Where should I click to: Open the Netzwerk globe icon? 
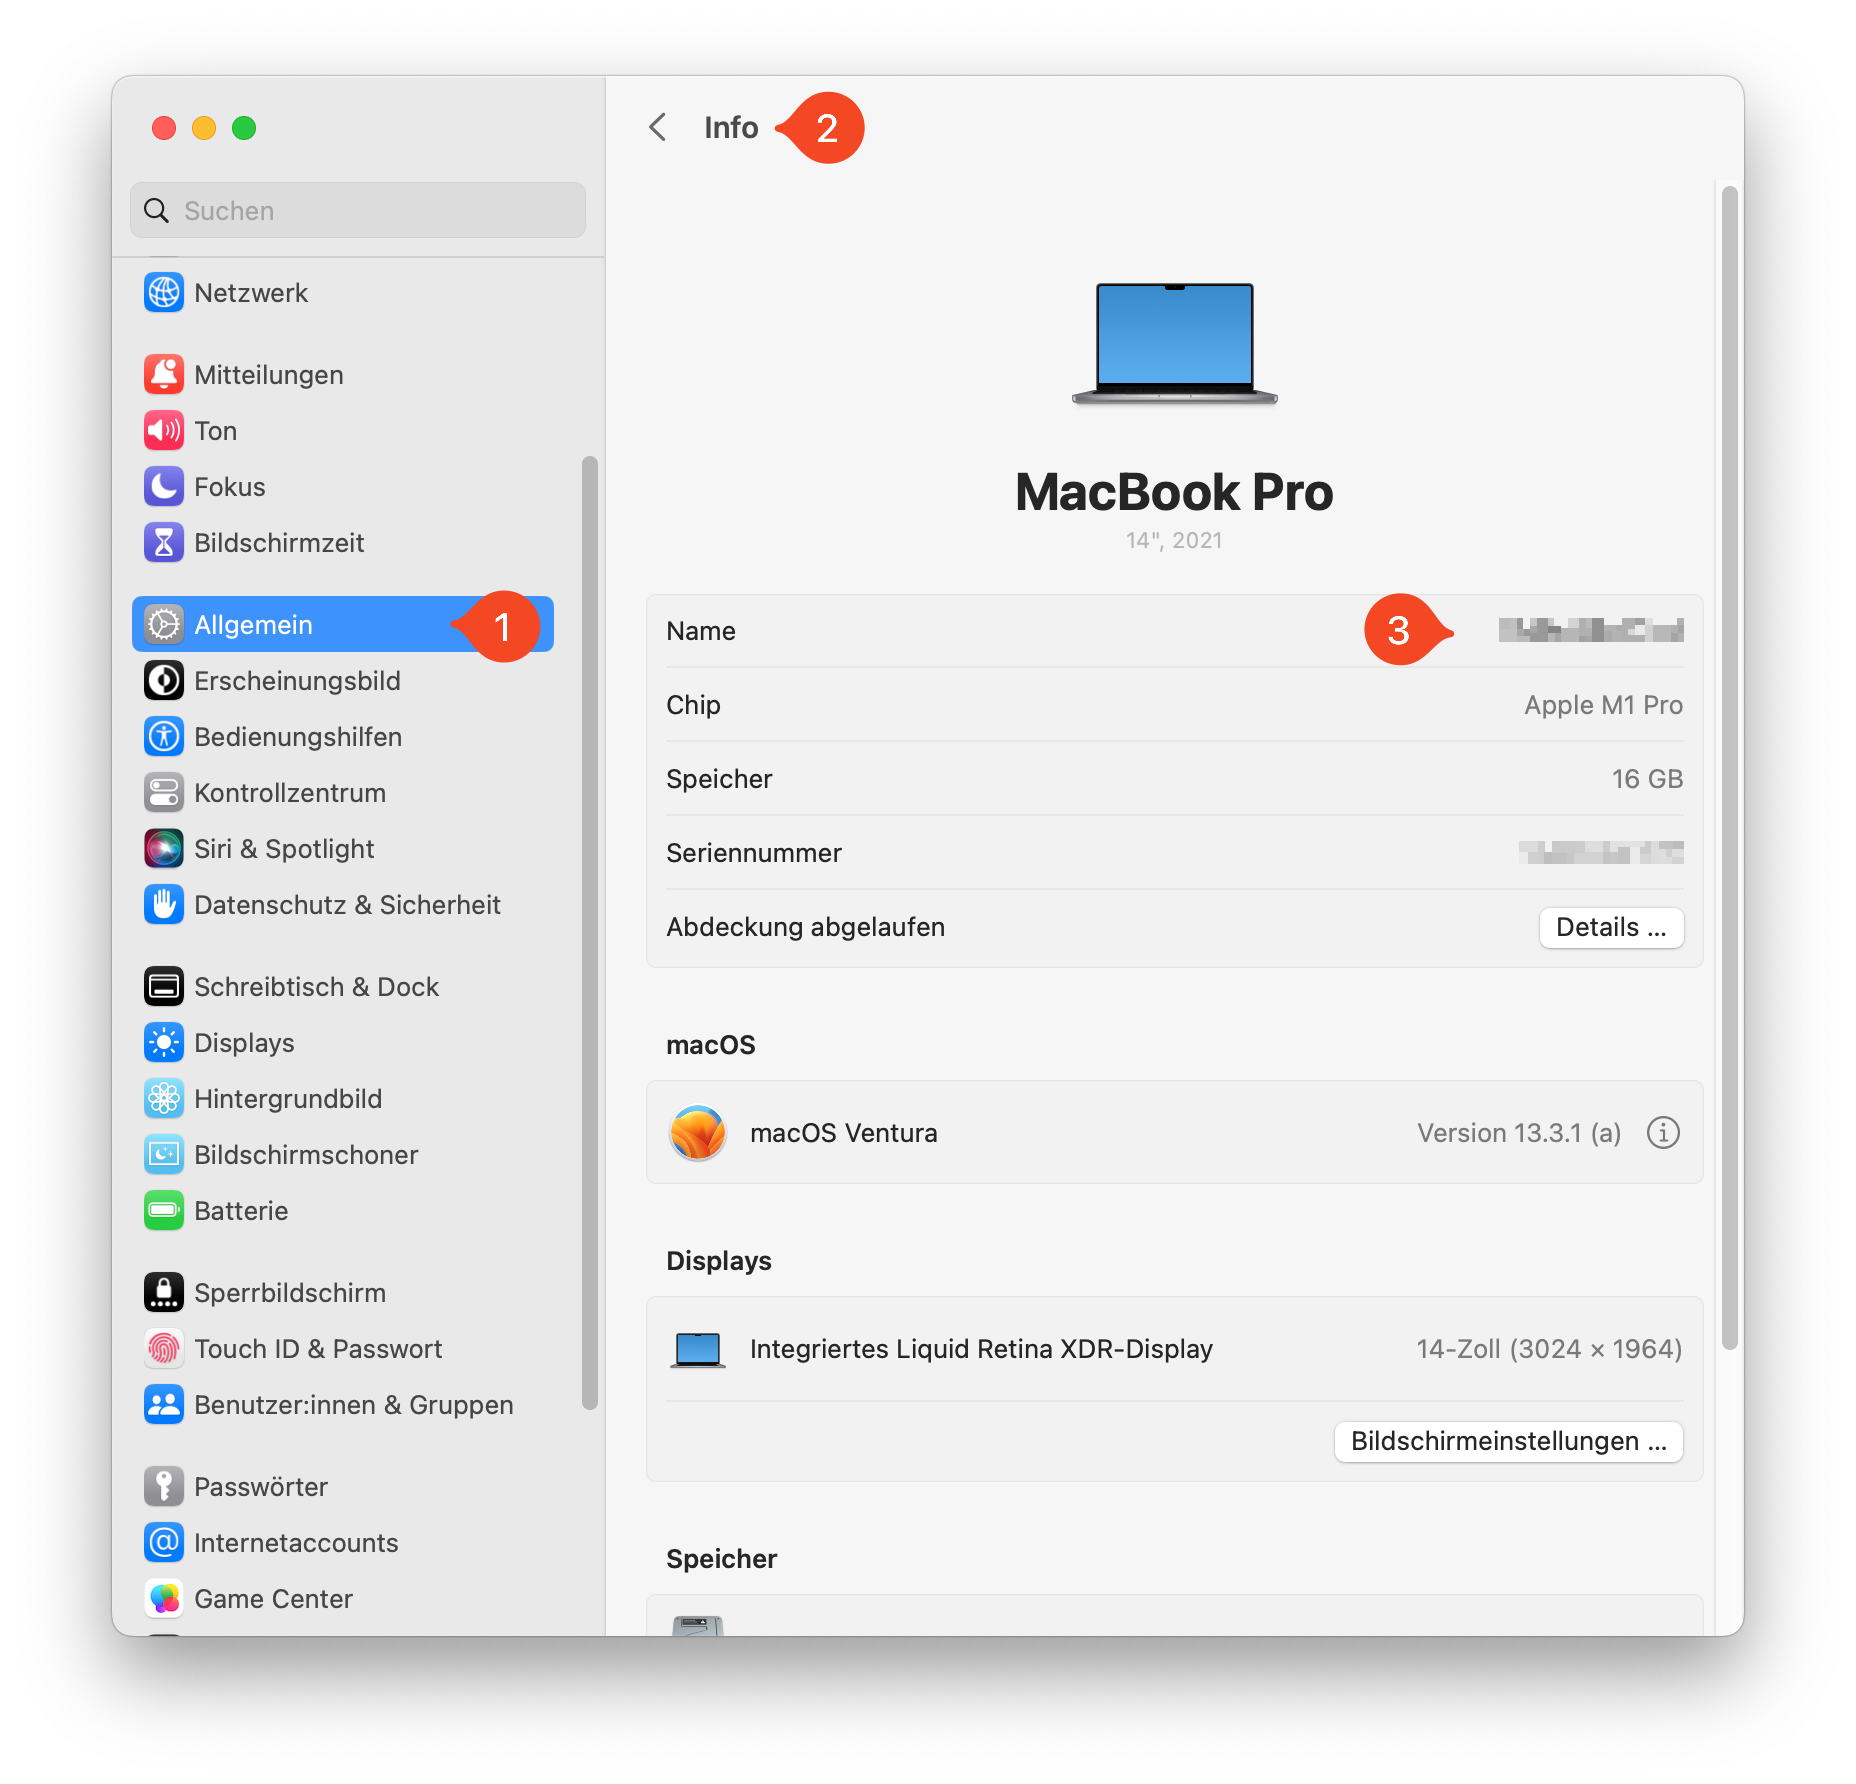[164, 293]
